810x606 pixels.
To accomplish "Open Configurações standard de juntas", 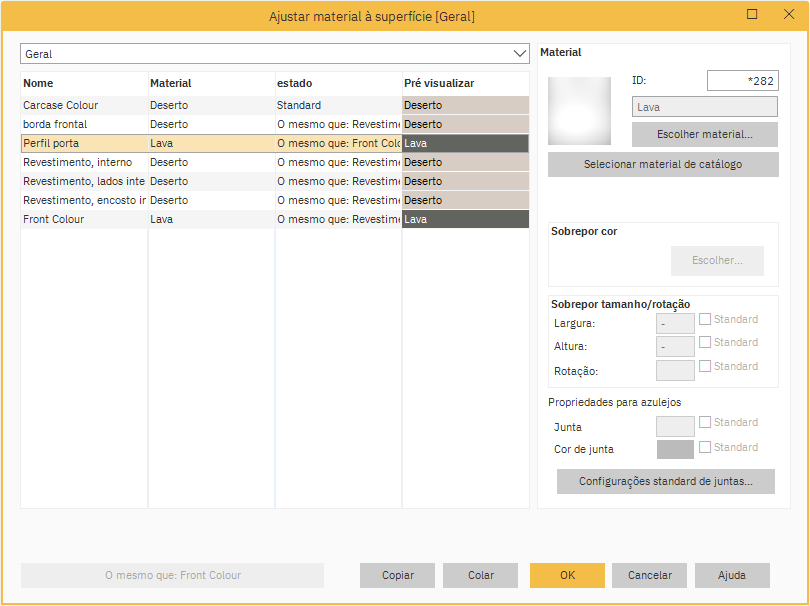I will pyautogui.click(x=666, y=482).
